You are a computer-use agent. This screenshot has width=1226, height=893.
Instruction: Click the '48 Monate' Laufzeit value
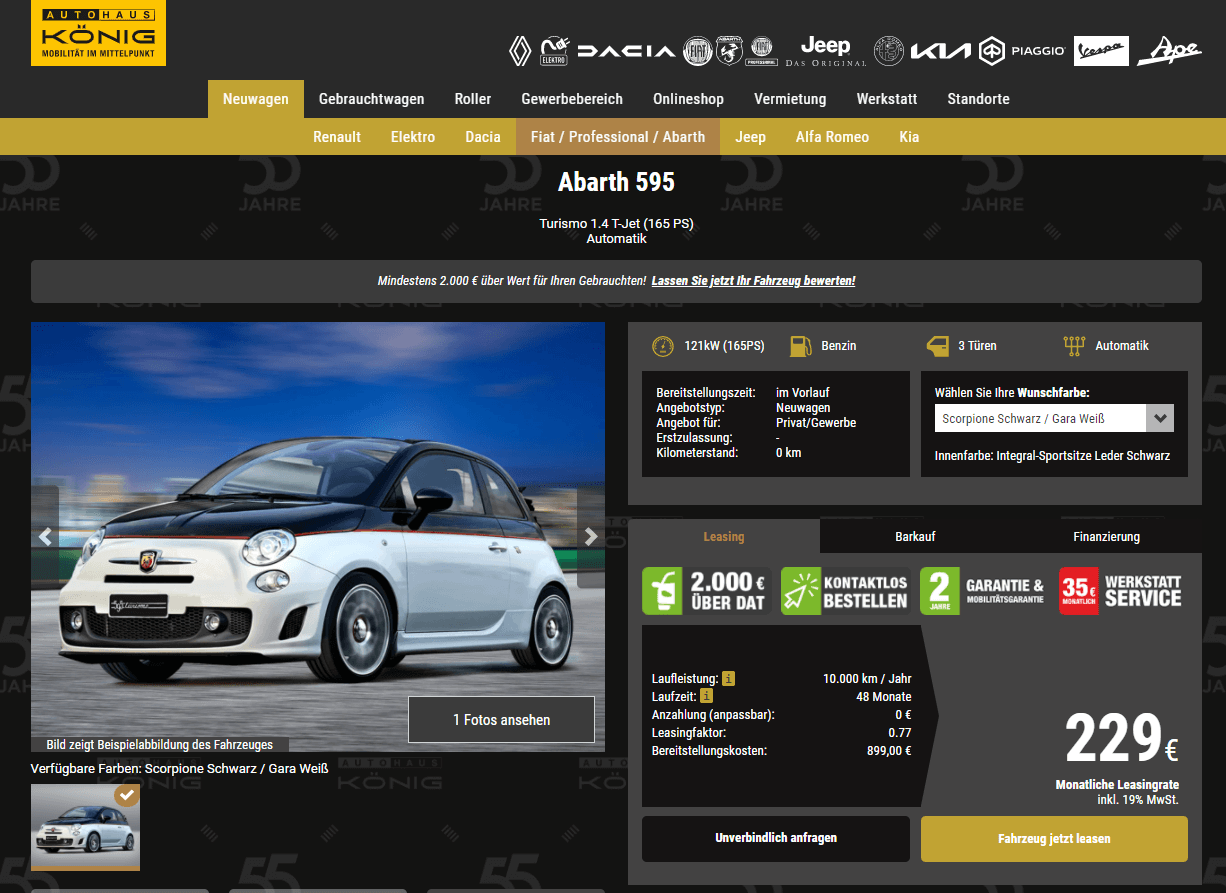(884, 696)
